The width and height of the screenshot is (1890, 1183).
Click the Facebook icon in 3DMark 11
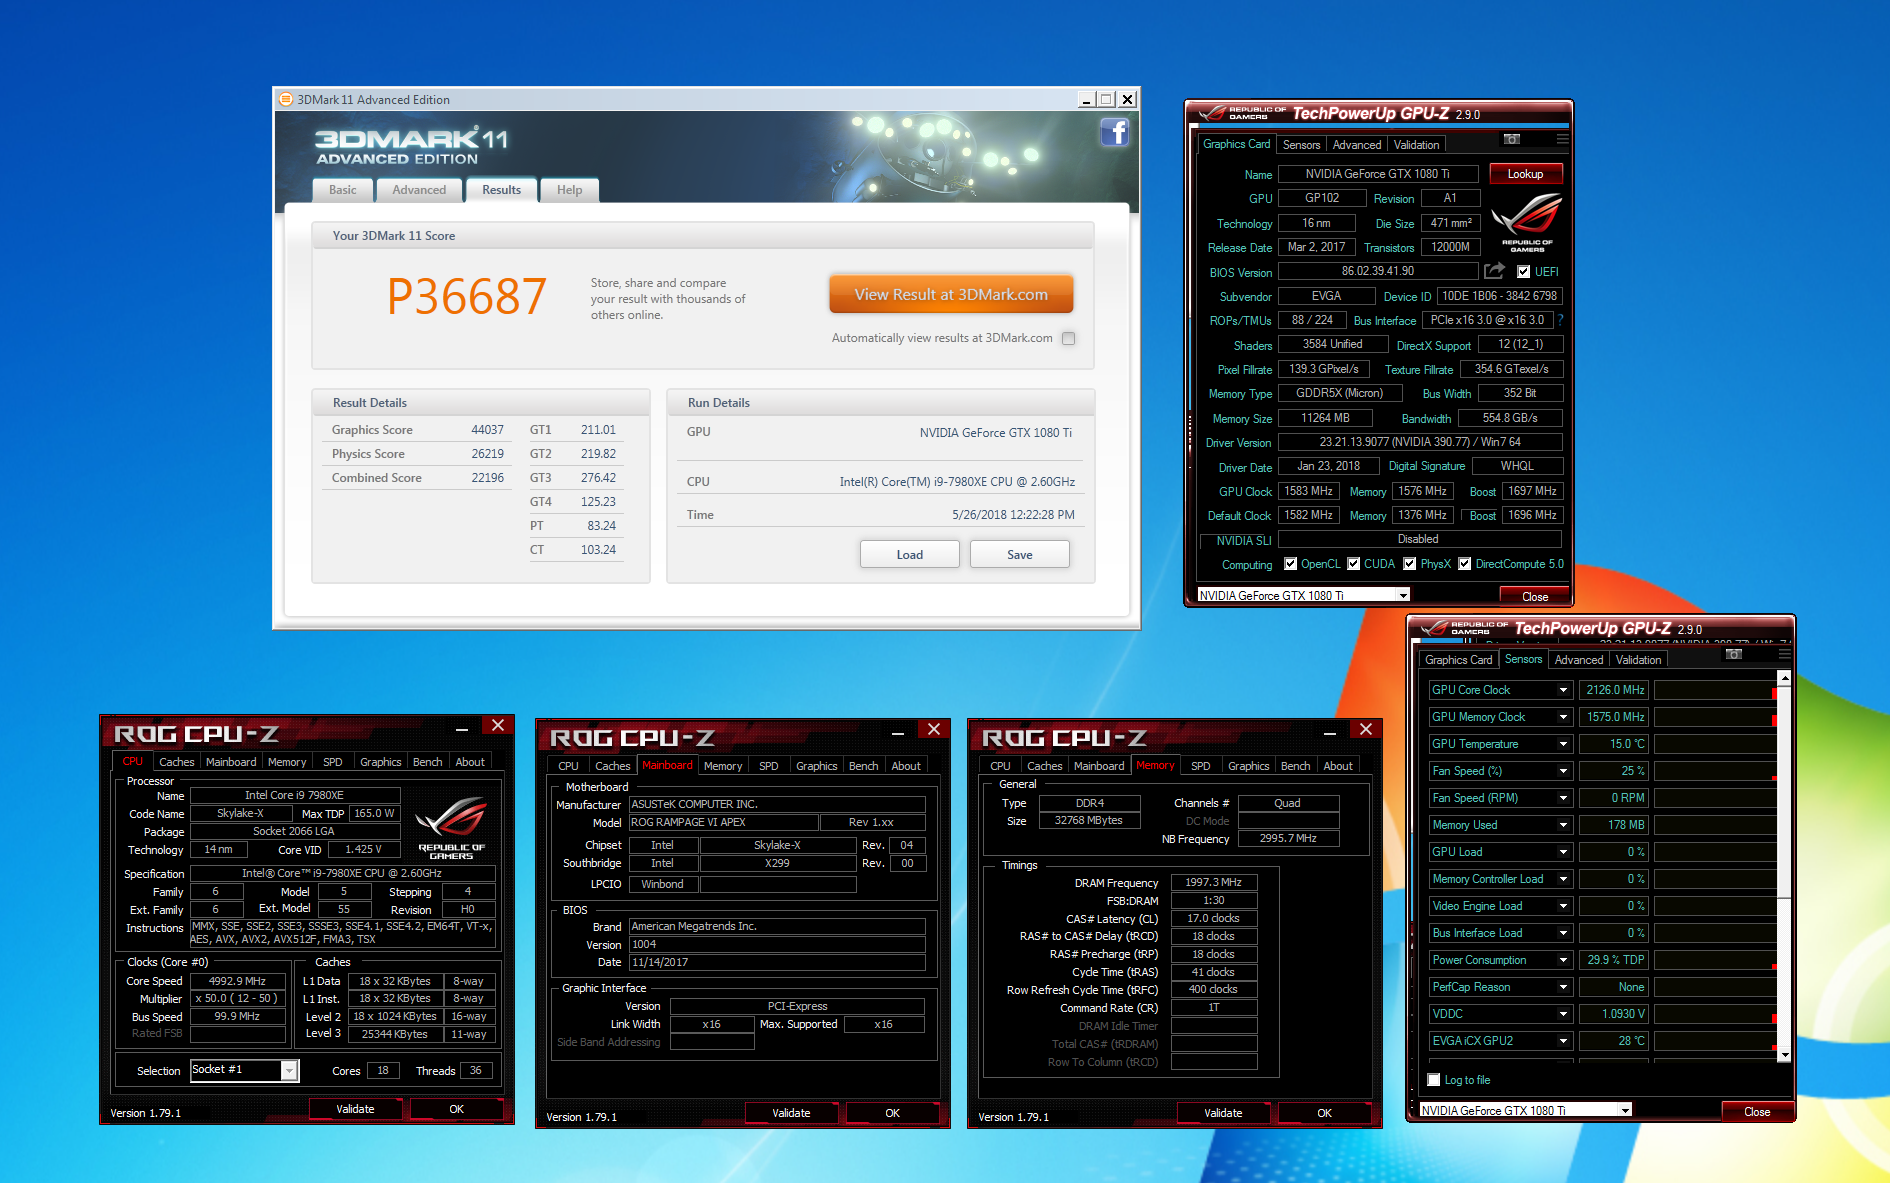pos(1115,132)
